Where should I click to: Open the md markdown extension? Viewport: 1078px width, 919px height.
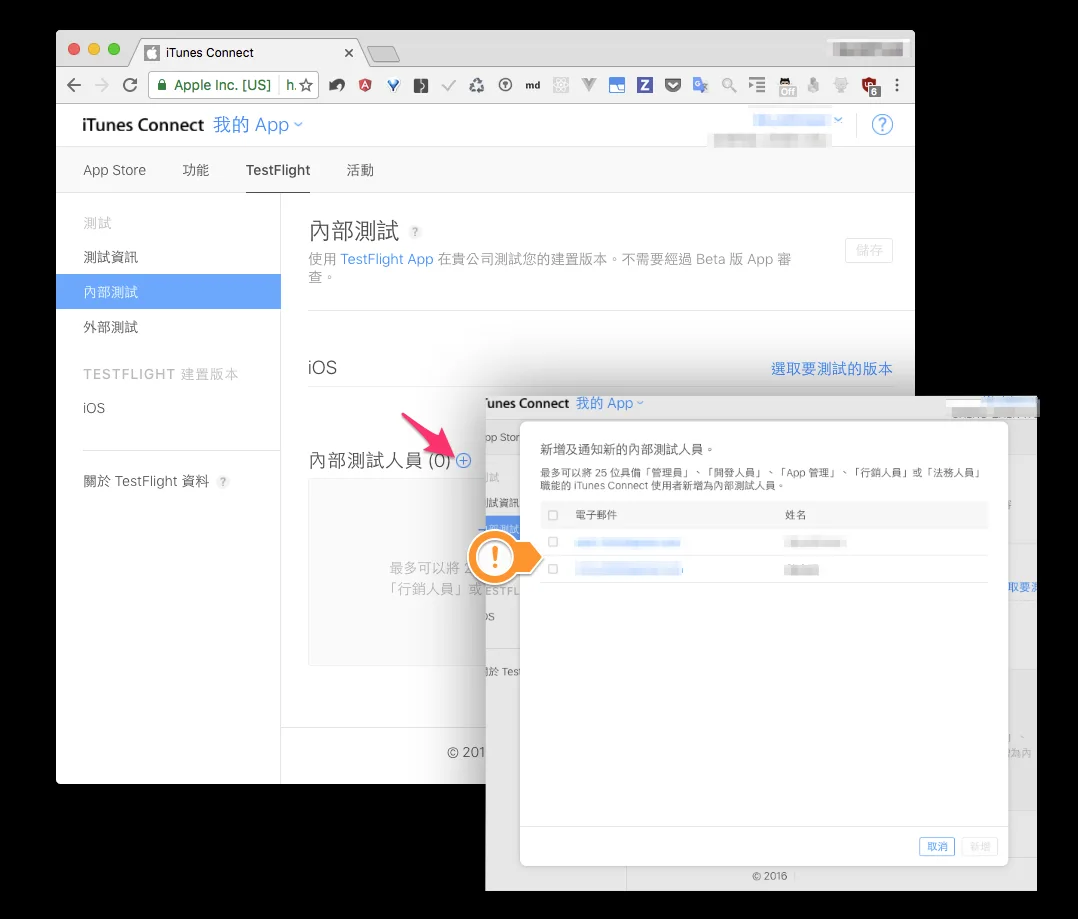tap(533, 85)
